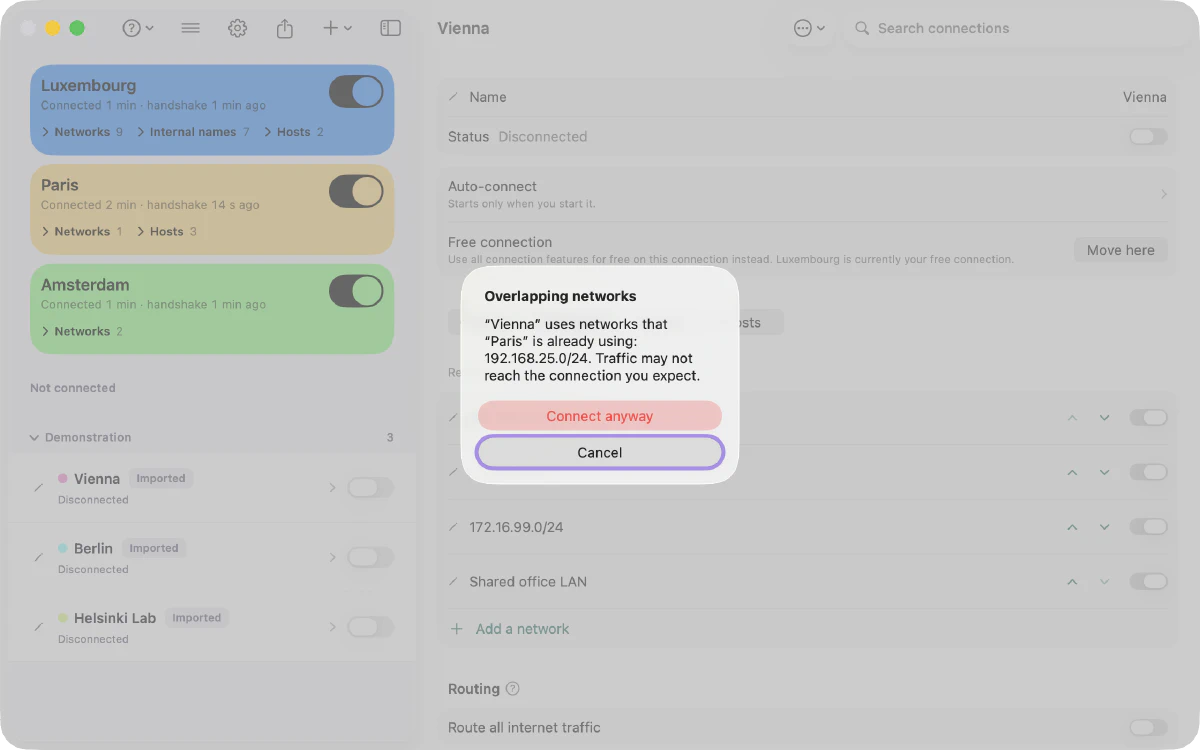
Task: Move 172.16.99.0/24 network up
Action: tap(1072, 527)
